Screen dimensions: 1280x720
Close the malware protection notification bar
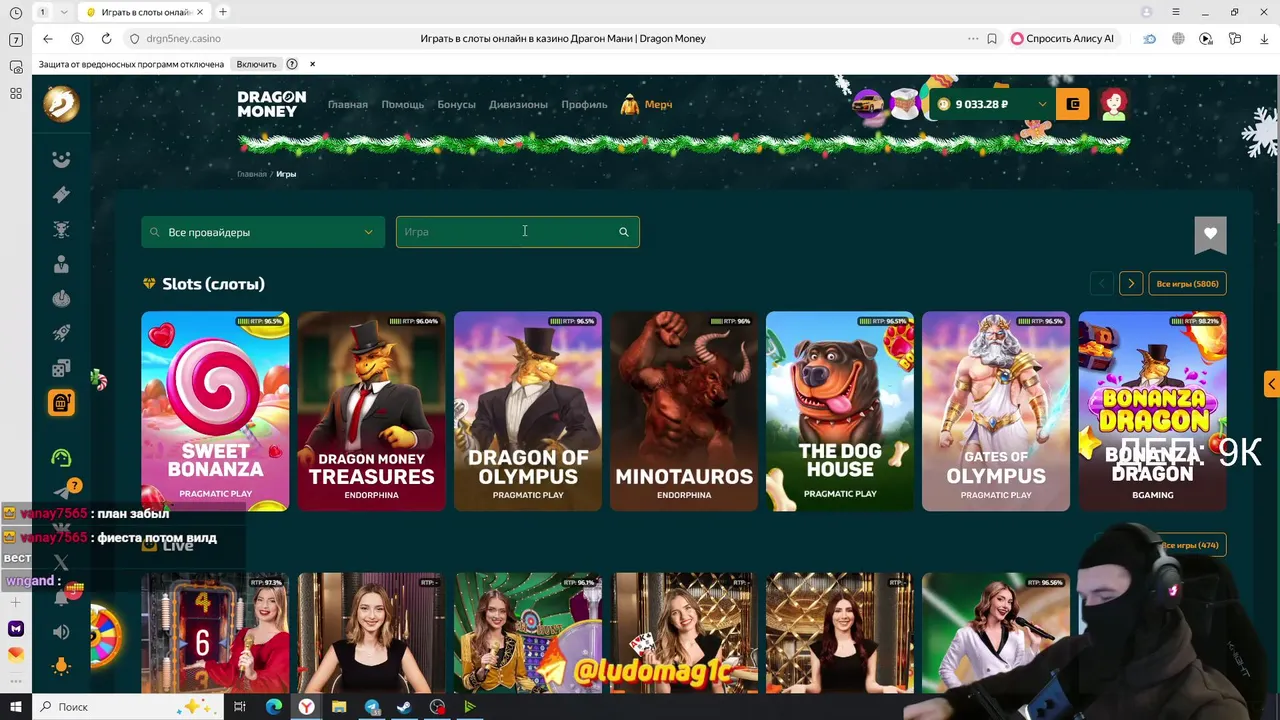click(312, 64)
